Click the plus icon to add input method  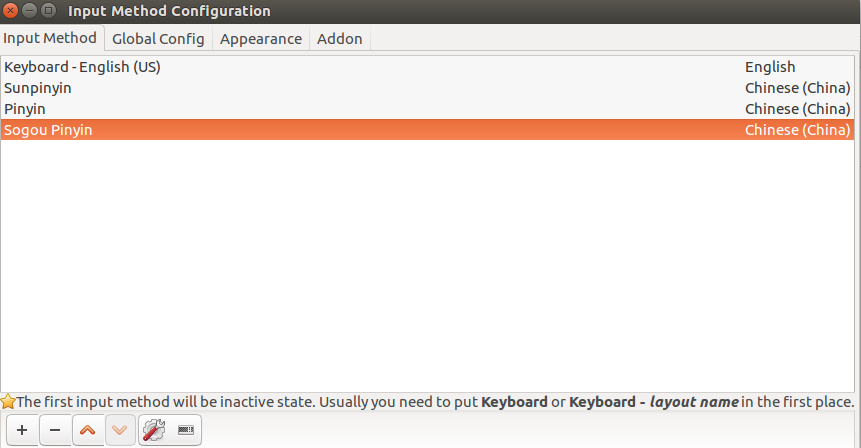point(22,430)
